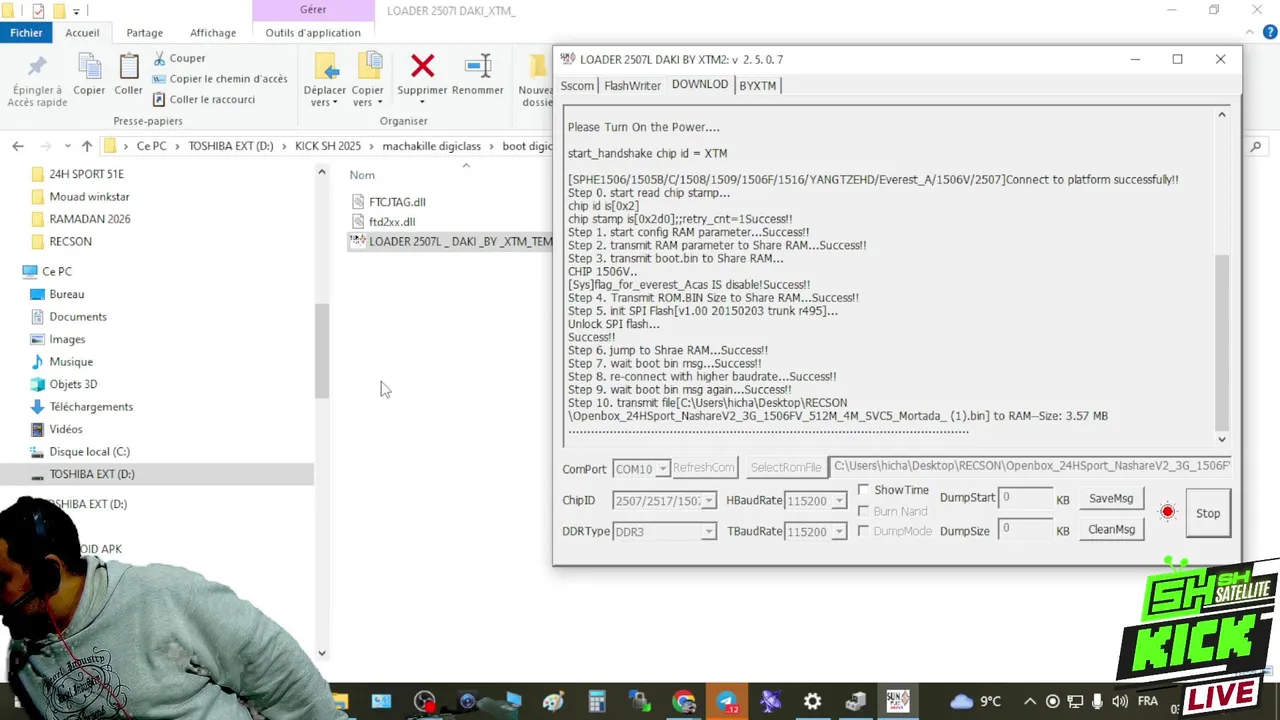1280x720 pixels.
Task: Click the Coller clipboard icon
Action: point(129,67)
